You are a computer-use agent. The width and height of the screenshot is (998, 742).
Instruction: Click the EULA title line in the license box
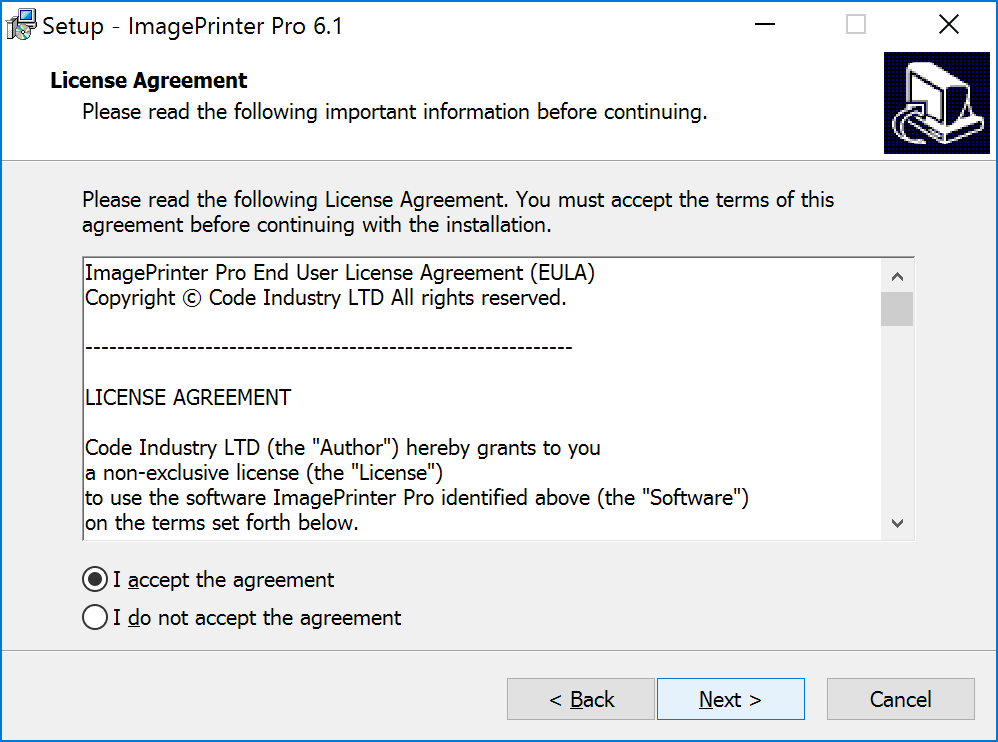tap(340, 273)
